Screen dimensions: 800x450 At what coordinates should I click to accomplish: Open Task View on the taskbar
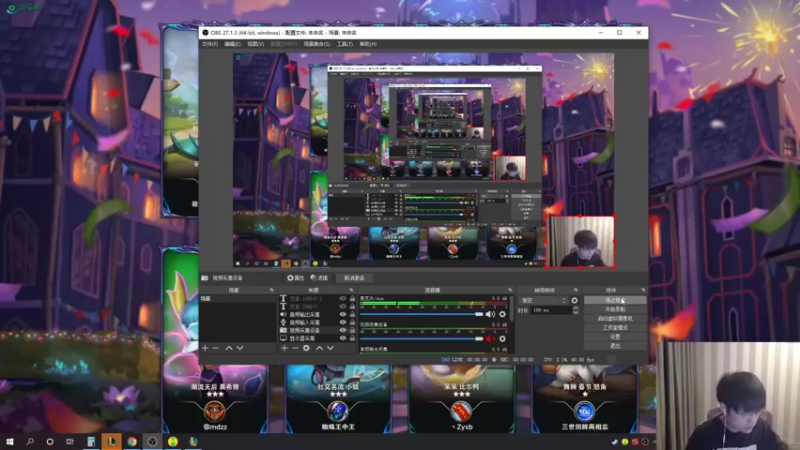click(70, 441)
